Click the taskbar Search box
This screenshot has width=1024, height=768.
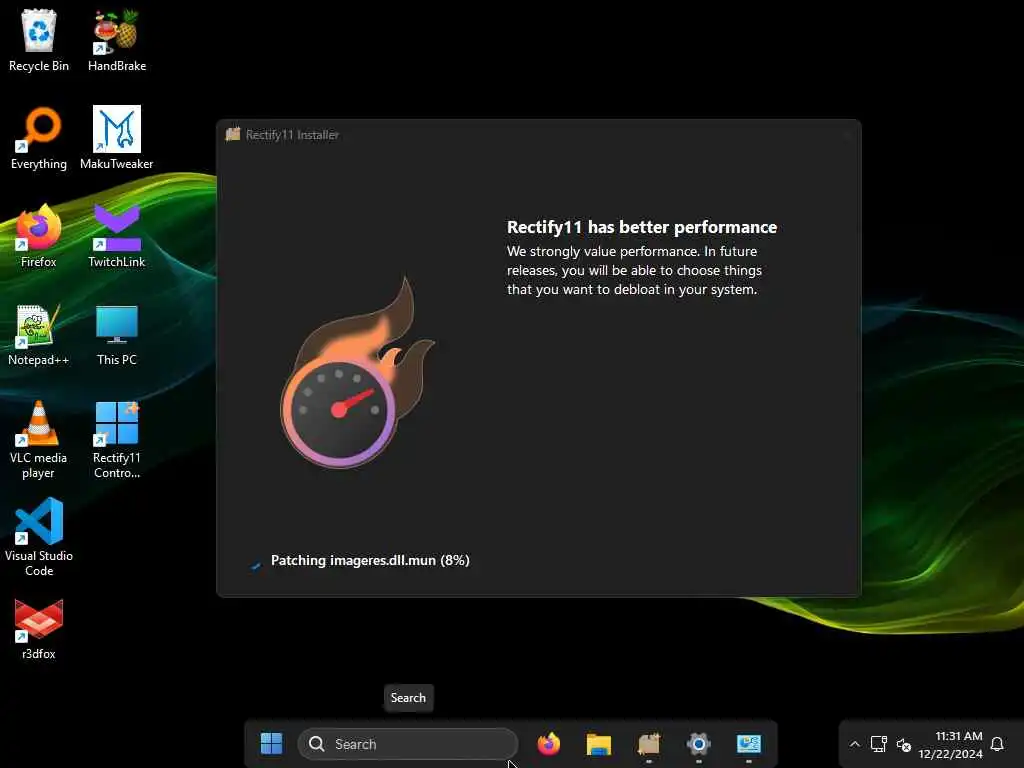pyautogui.click(x=408, y=744)
